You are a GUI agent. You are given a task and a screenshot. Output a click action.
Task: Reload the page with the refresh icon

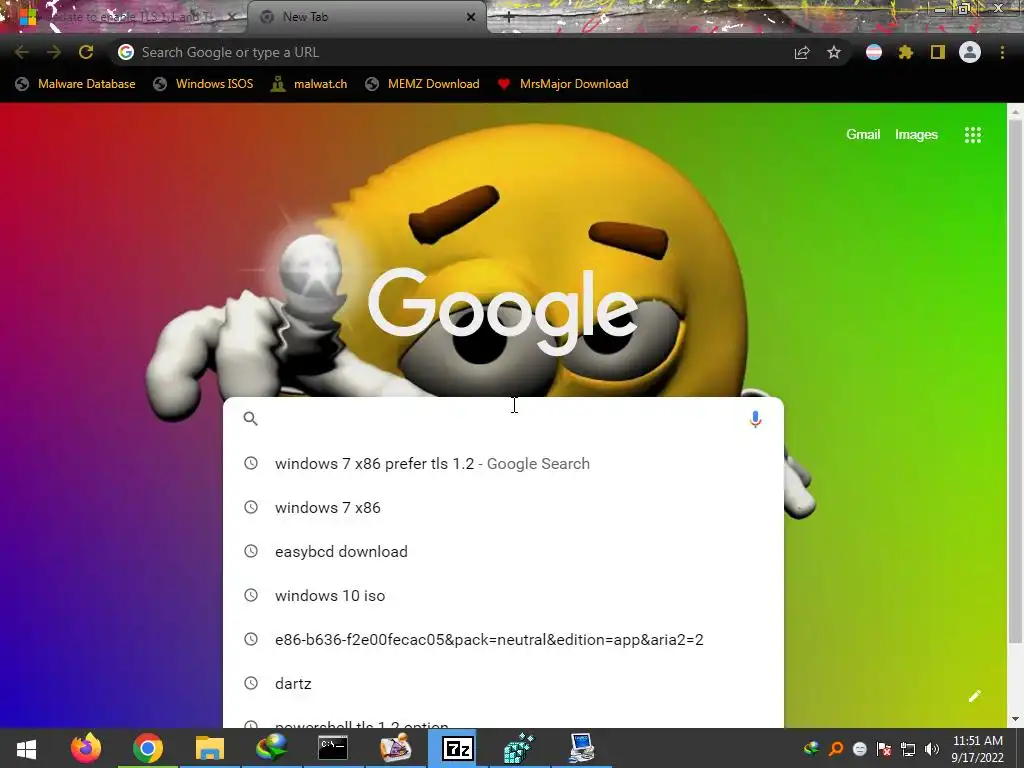[x=86, y=52]
